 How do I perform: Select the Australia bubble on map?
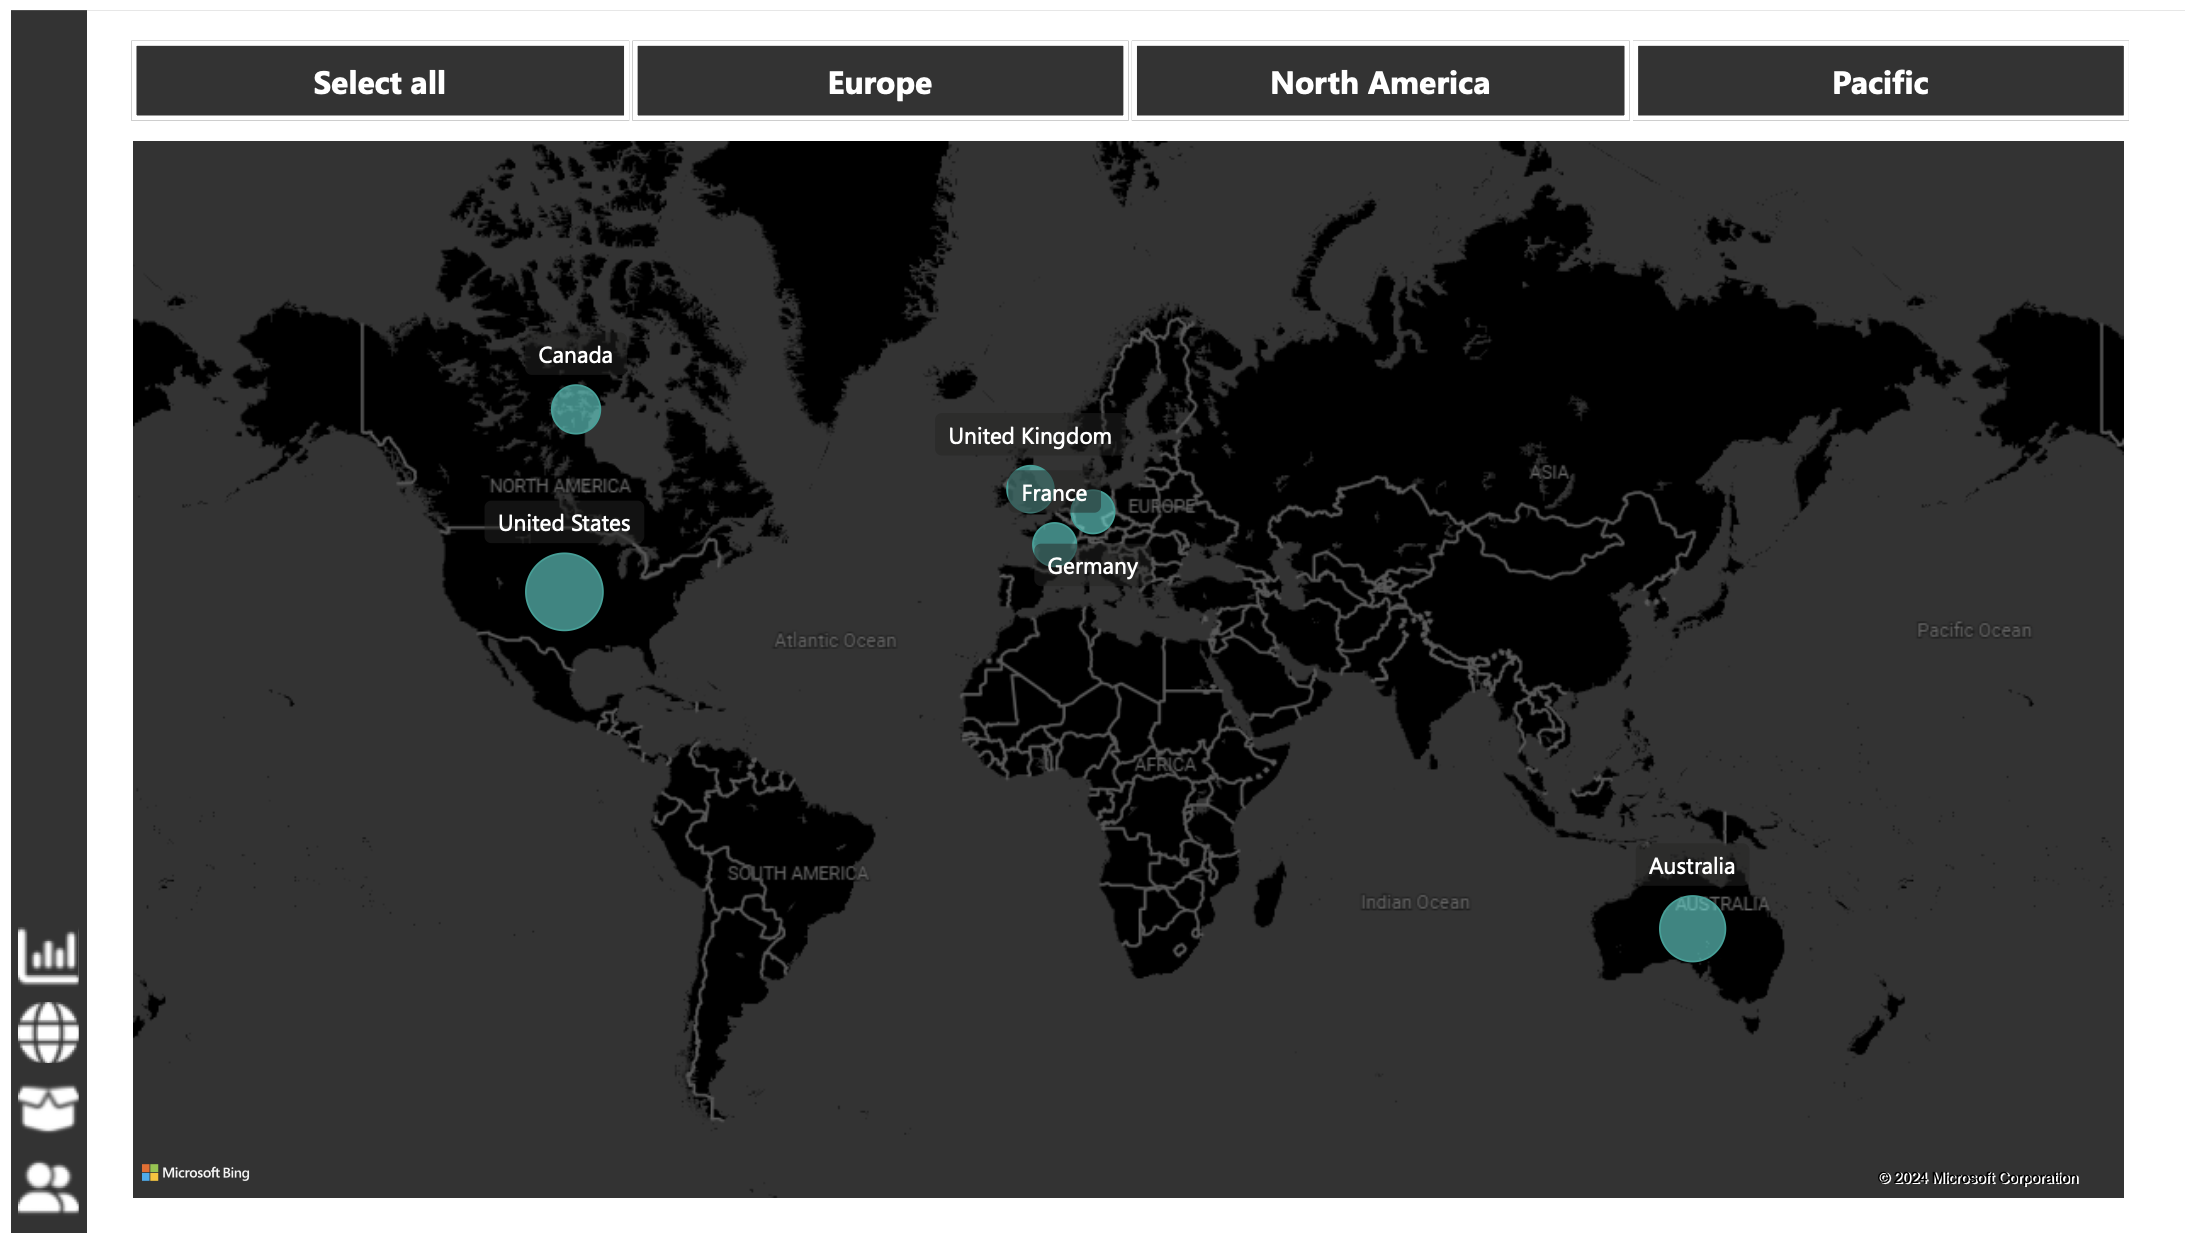click(1692, 928)
